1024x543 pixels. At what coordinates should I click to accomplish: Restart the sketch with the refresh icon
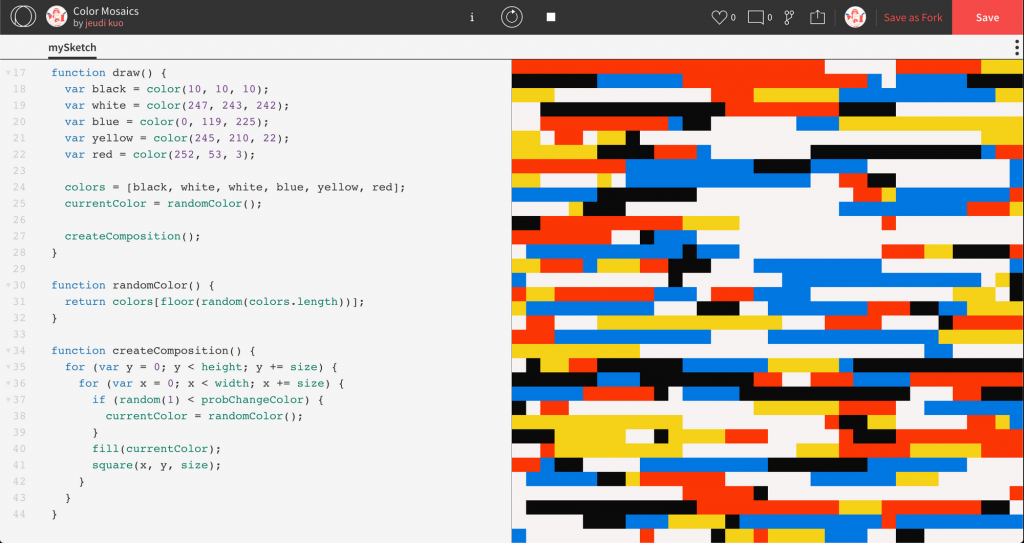(x=511, y=17)
